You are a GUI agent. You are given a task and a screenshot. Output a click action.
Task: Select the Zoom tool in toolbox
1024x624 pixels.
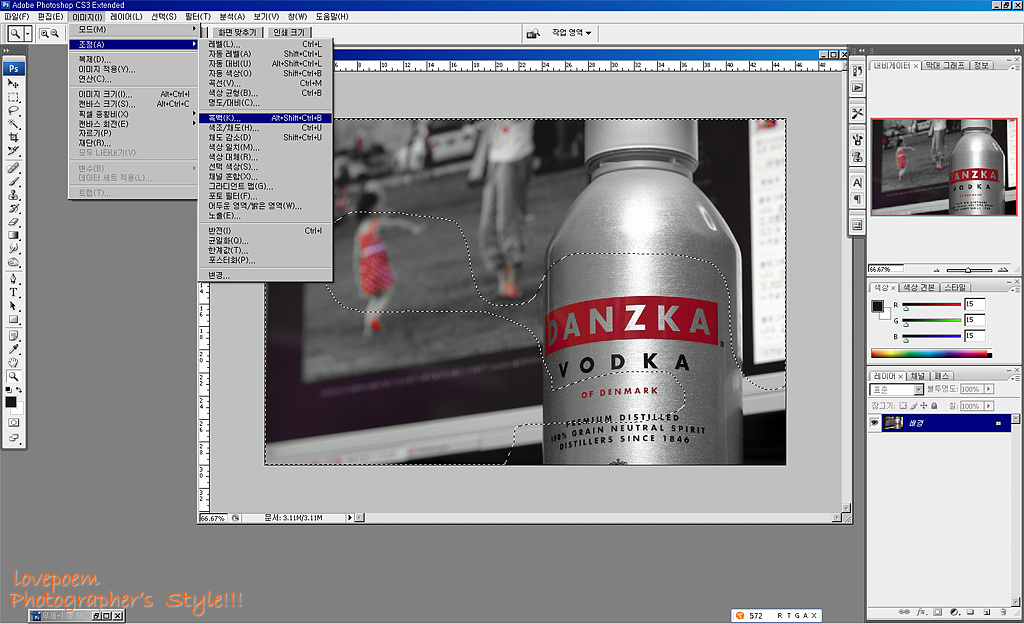tap(13, 376)
